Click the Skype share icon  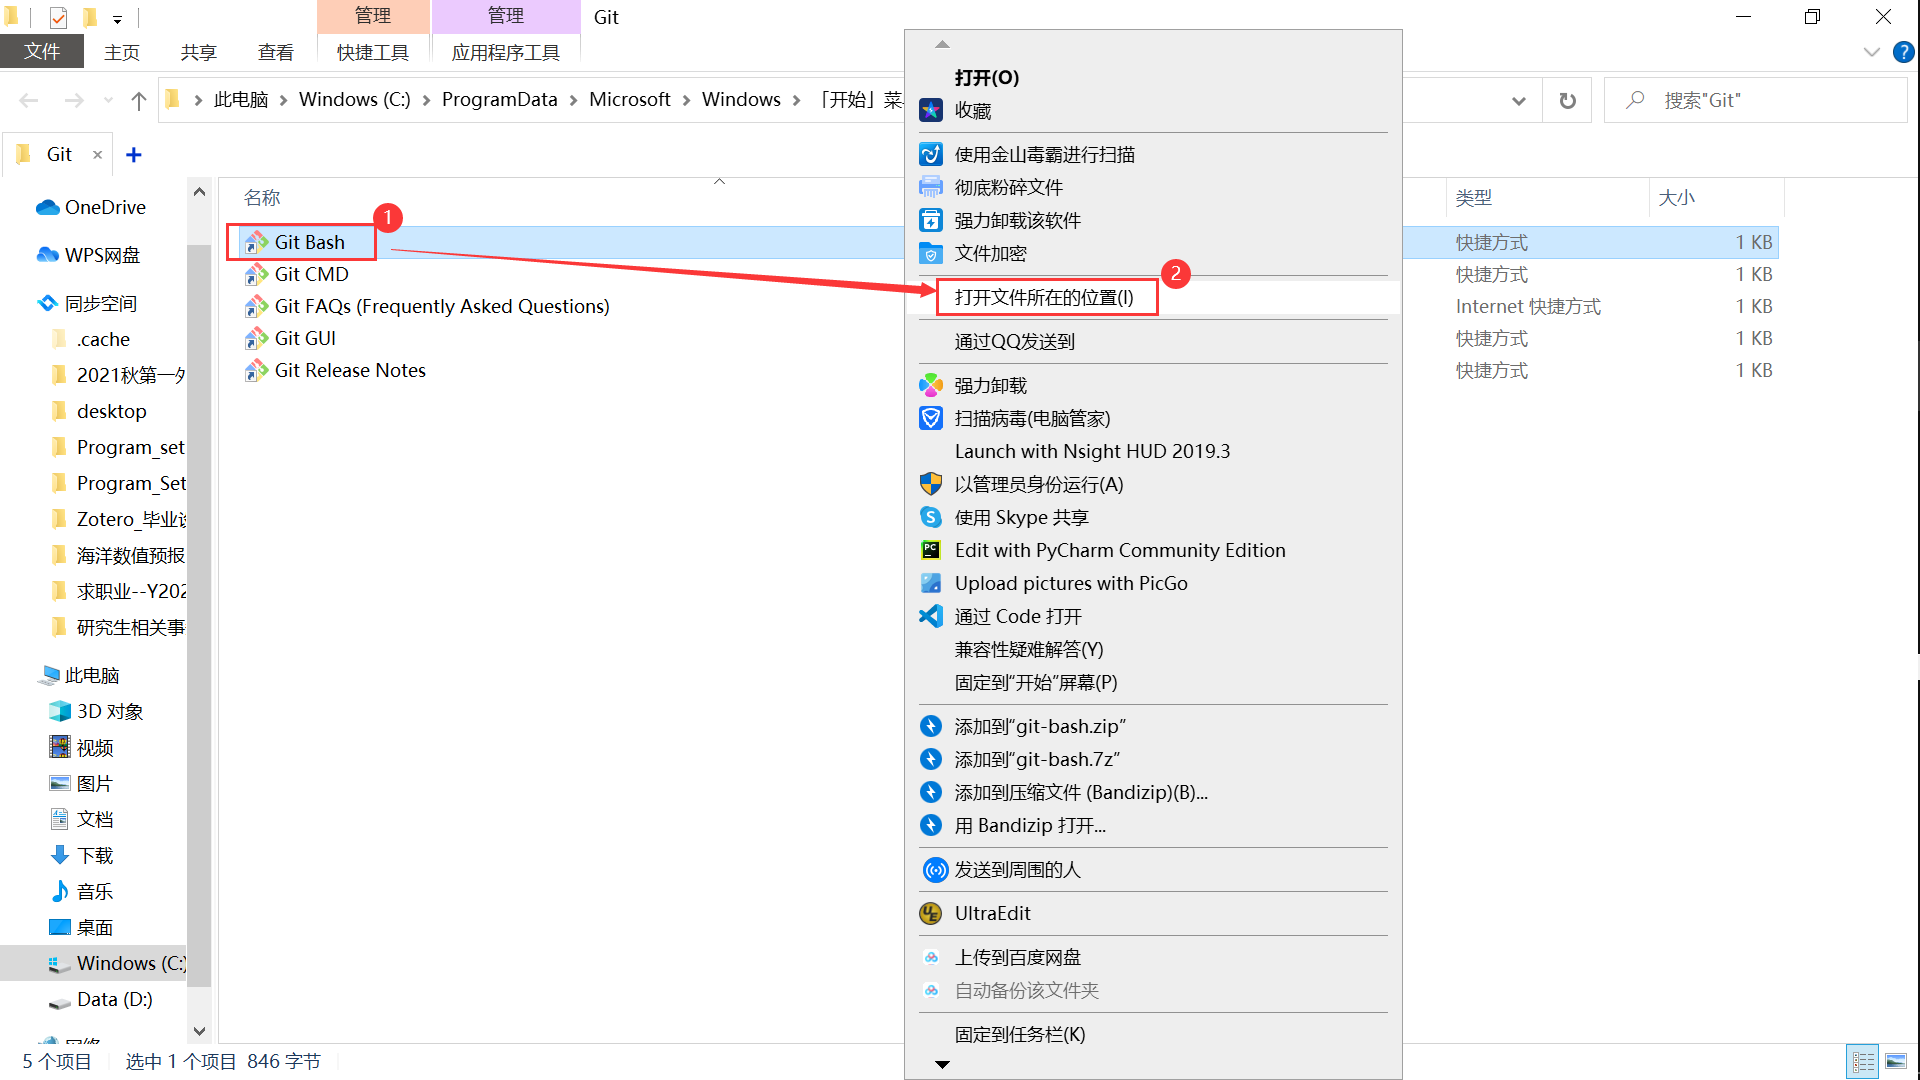[x=931, y=517]
